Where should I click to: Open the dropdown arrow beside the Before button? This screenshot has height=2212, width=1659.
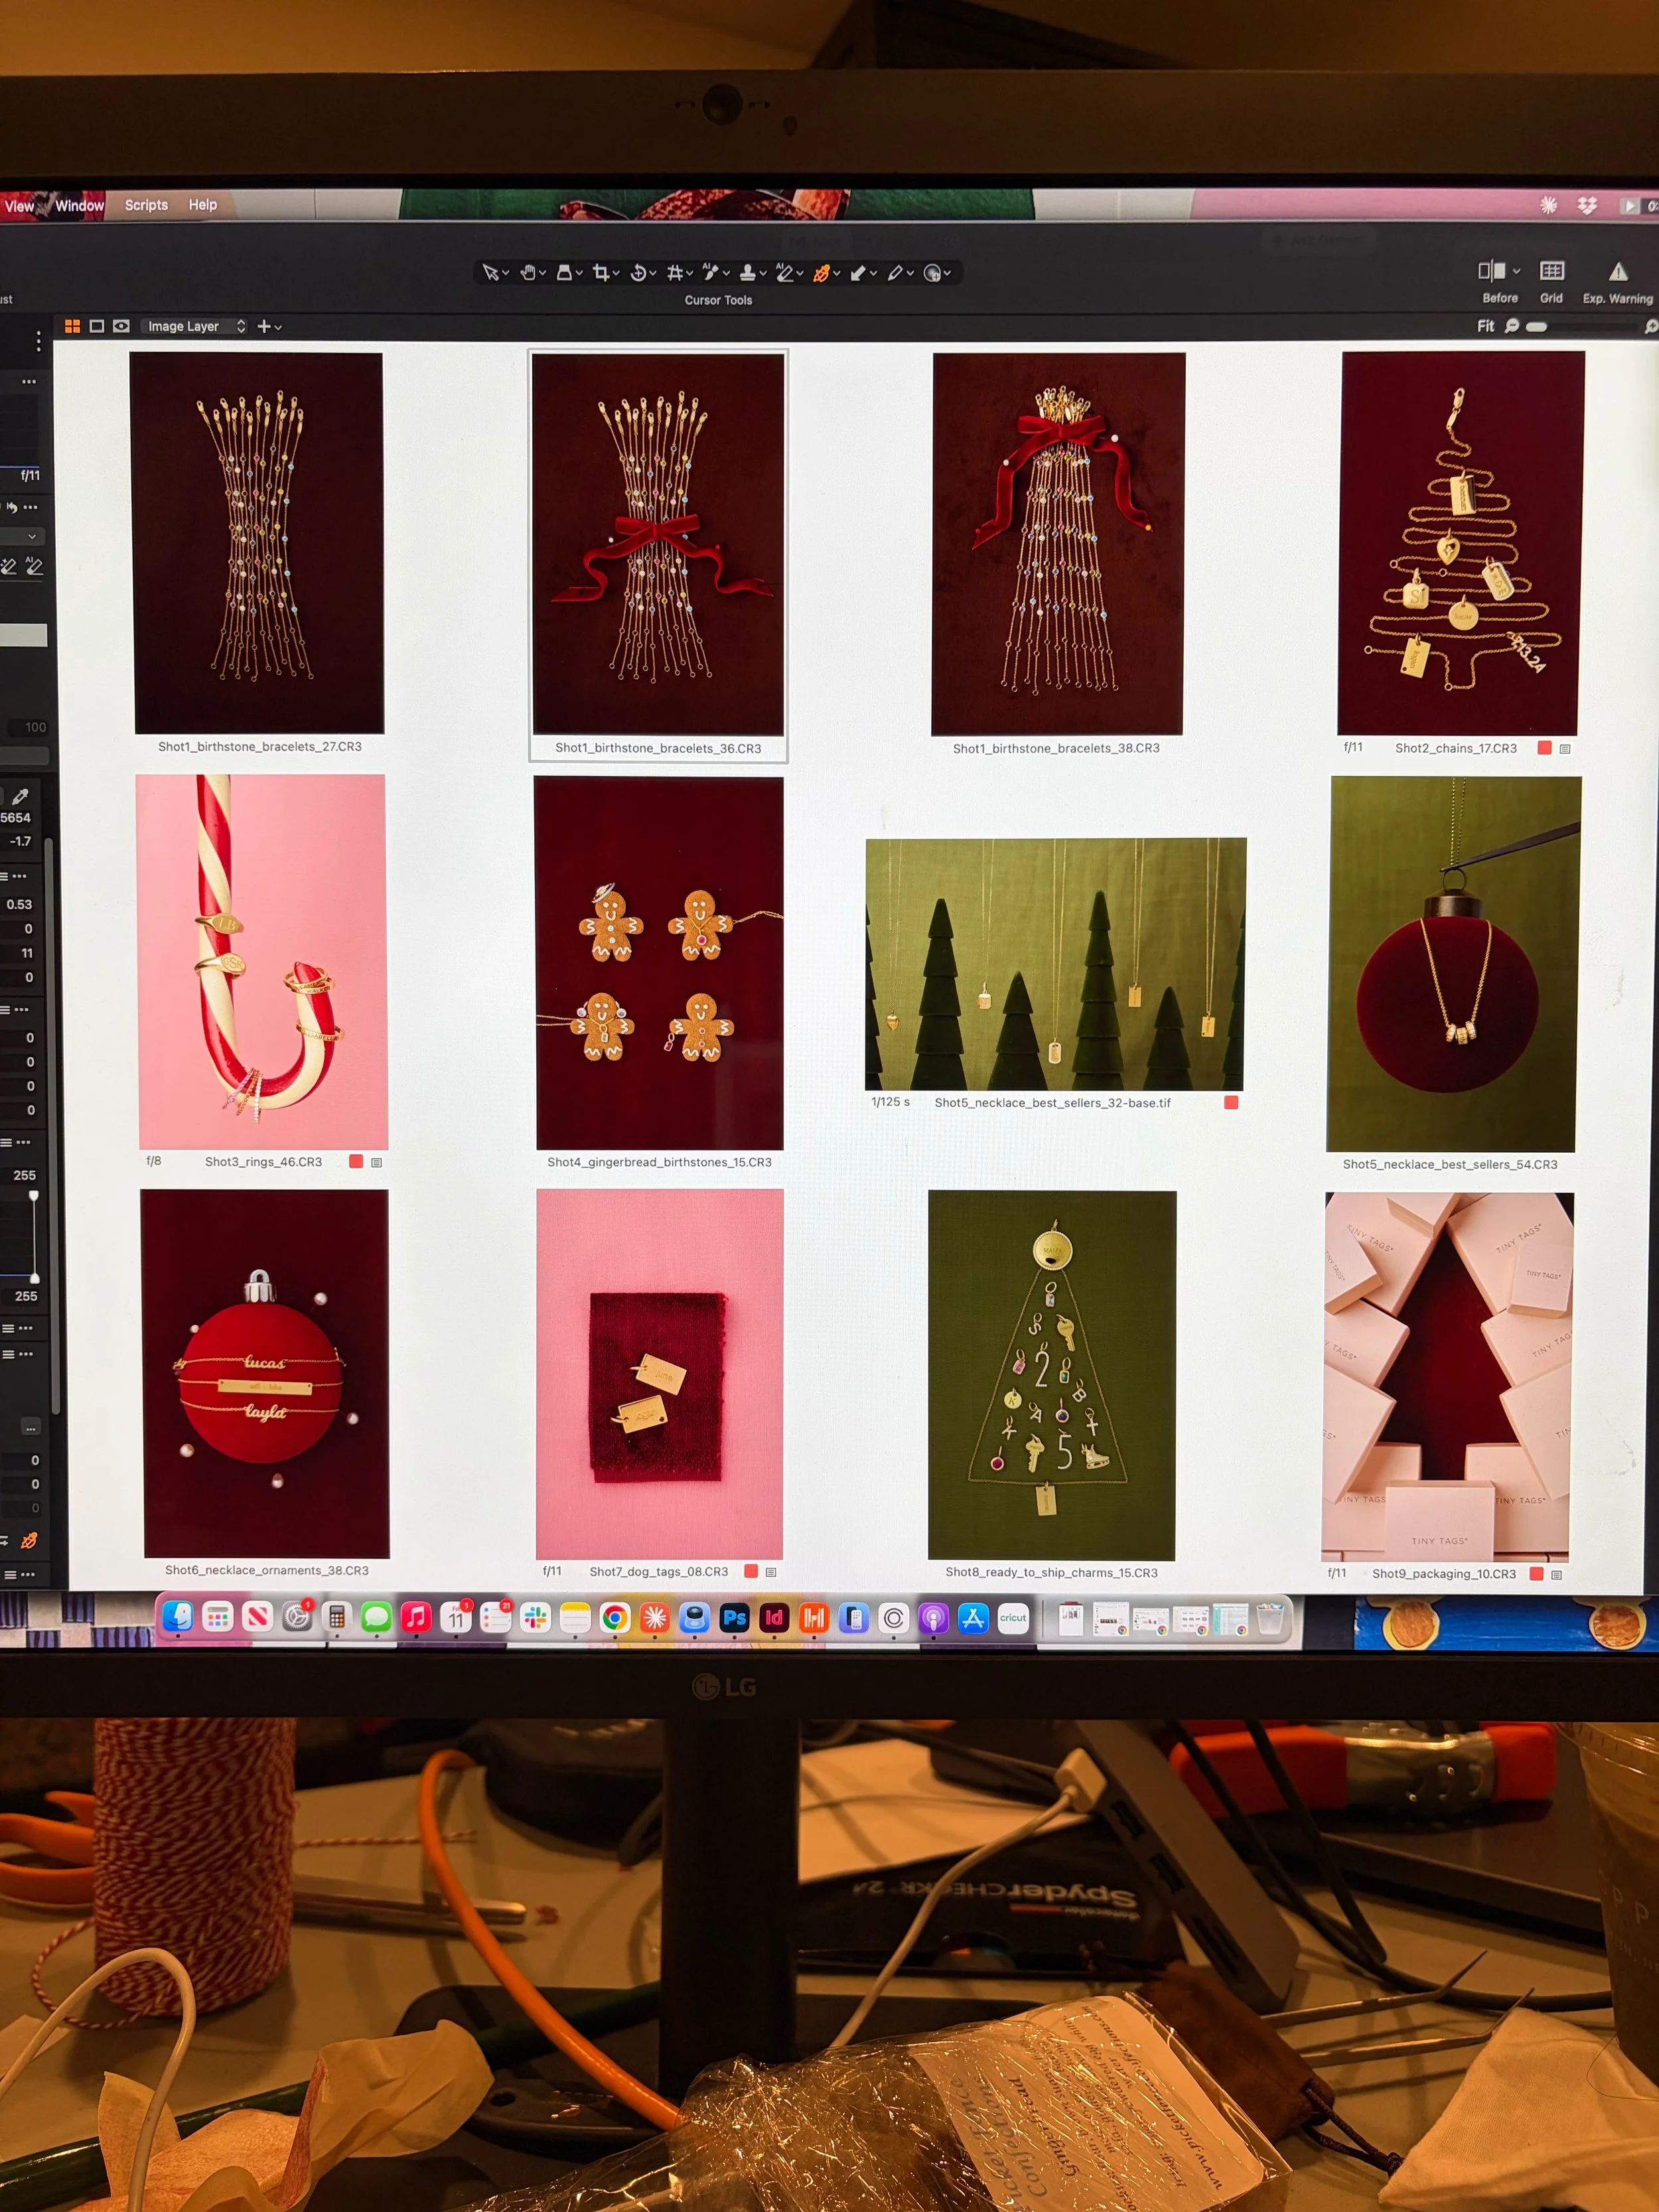pyautogui.click(x=1516, y=271)
